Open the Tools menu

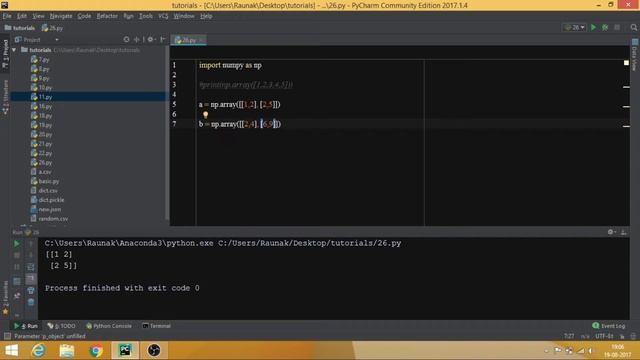pos(145,16)
